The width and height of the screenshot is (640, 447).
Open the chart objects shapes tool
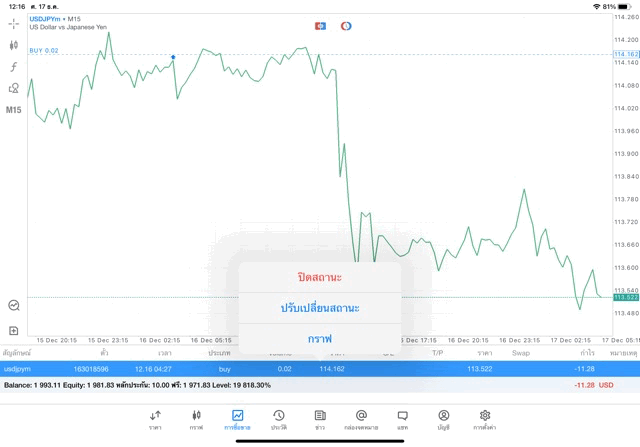tap(14, 88)
